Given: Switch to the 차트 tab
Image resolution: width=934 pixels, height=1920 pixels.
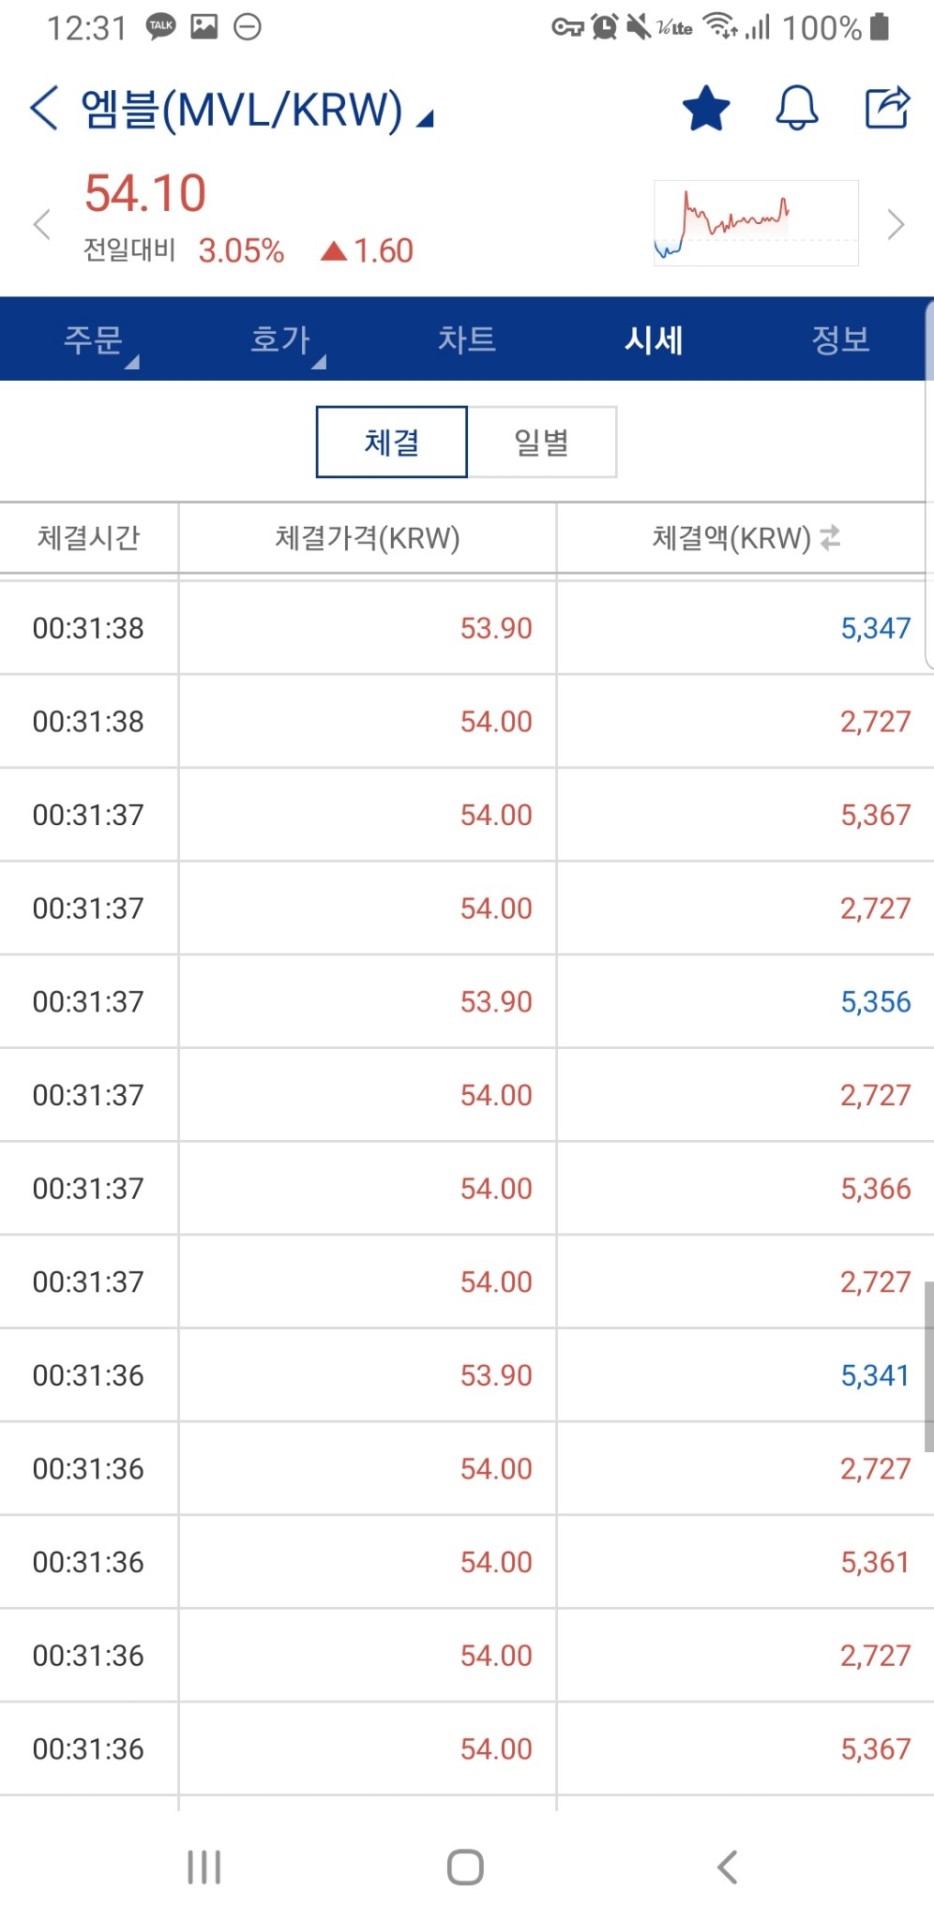Looking at the screenshot, I should click(x=466, y=339).
